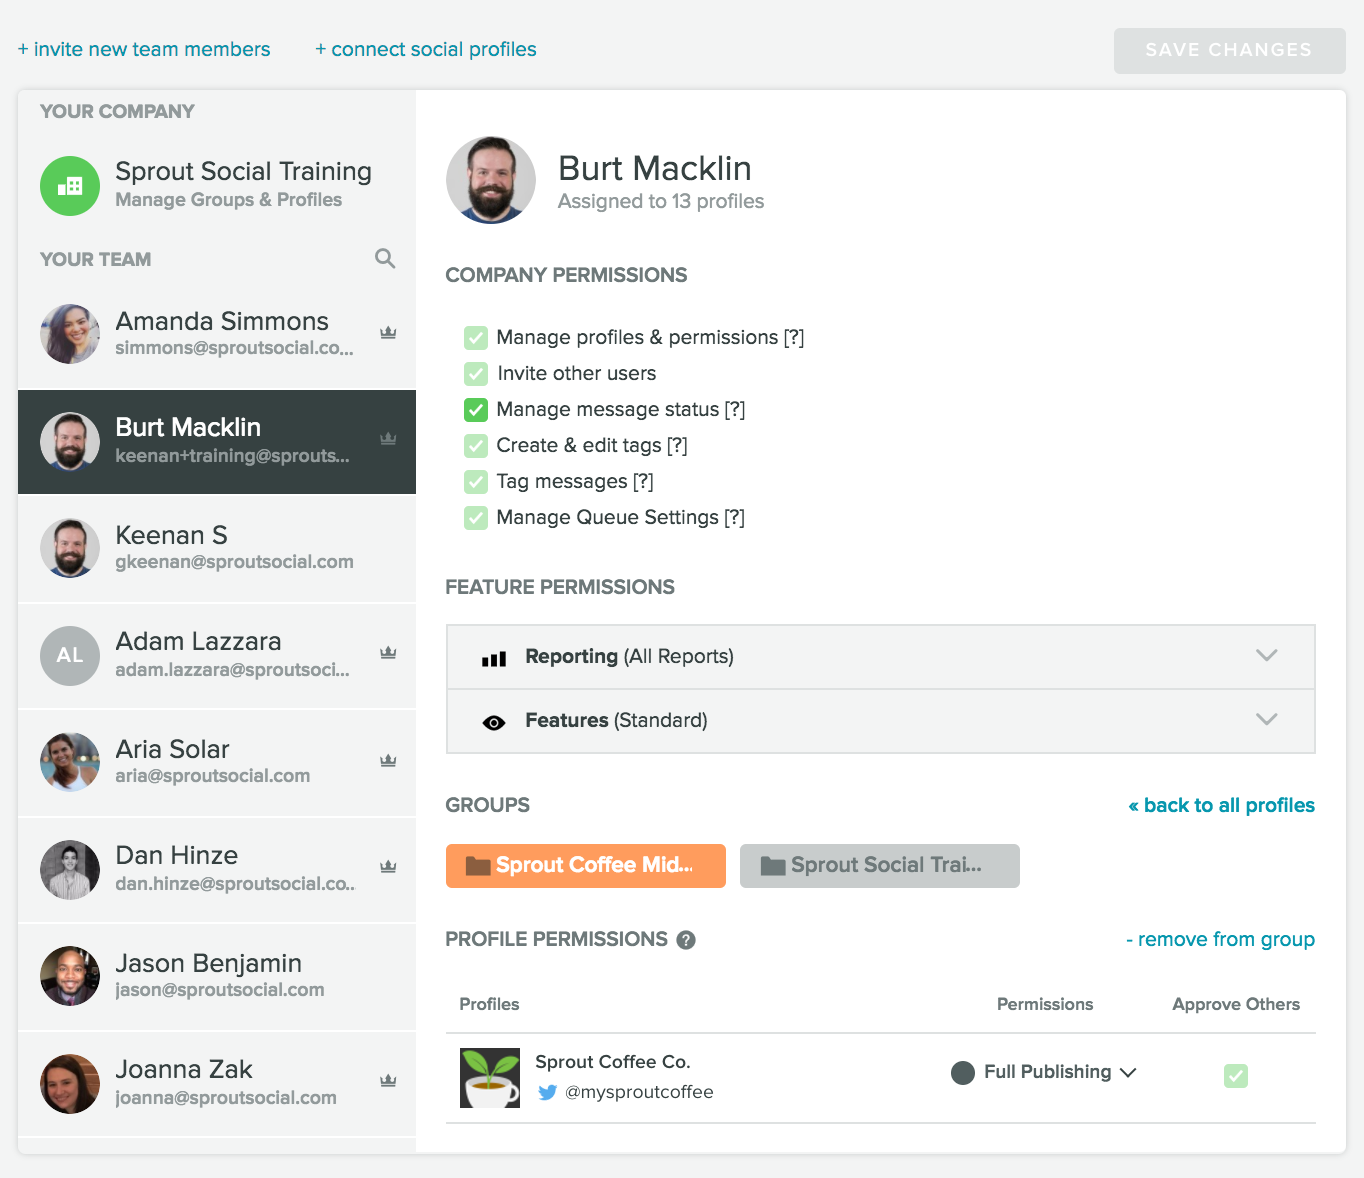The image size is (1364, 1178).
Task: Click the [?] help beside Manage Queue Settings
Action: click(x=735, y=518)
